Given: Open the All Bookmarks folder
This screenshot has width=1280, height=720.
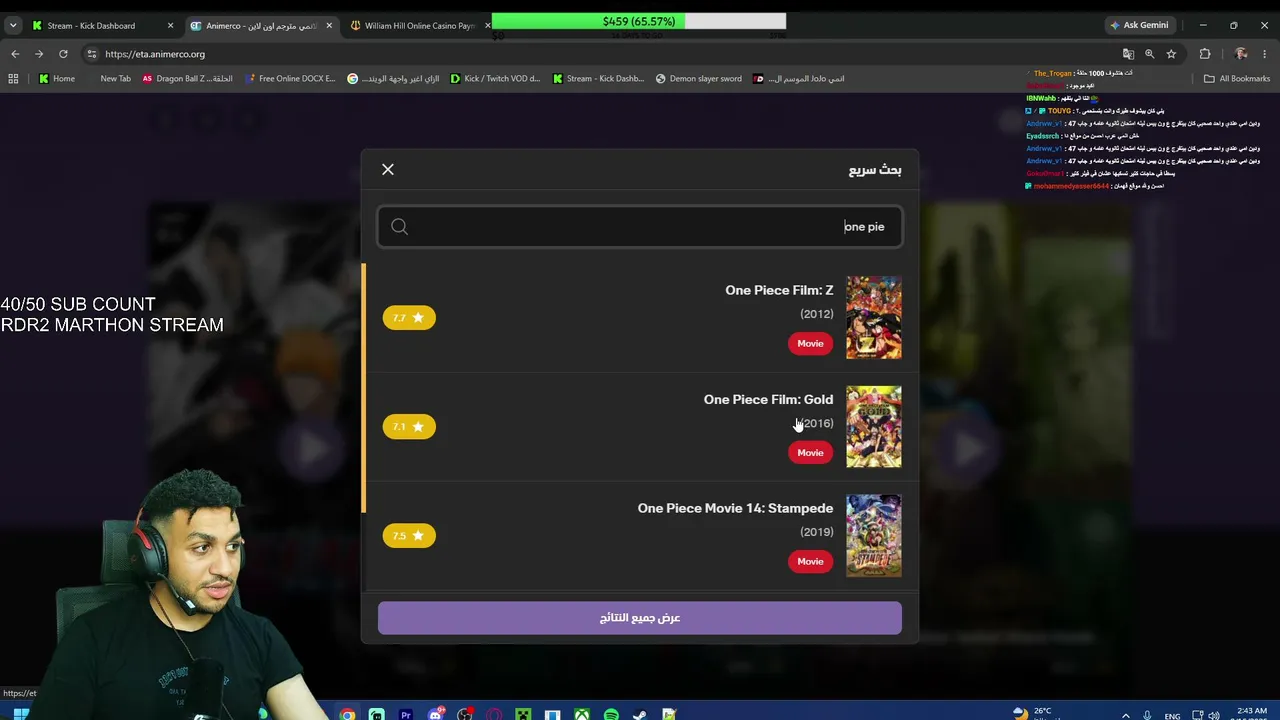Looking at the screenshot, I should coord(1237,79).
